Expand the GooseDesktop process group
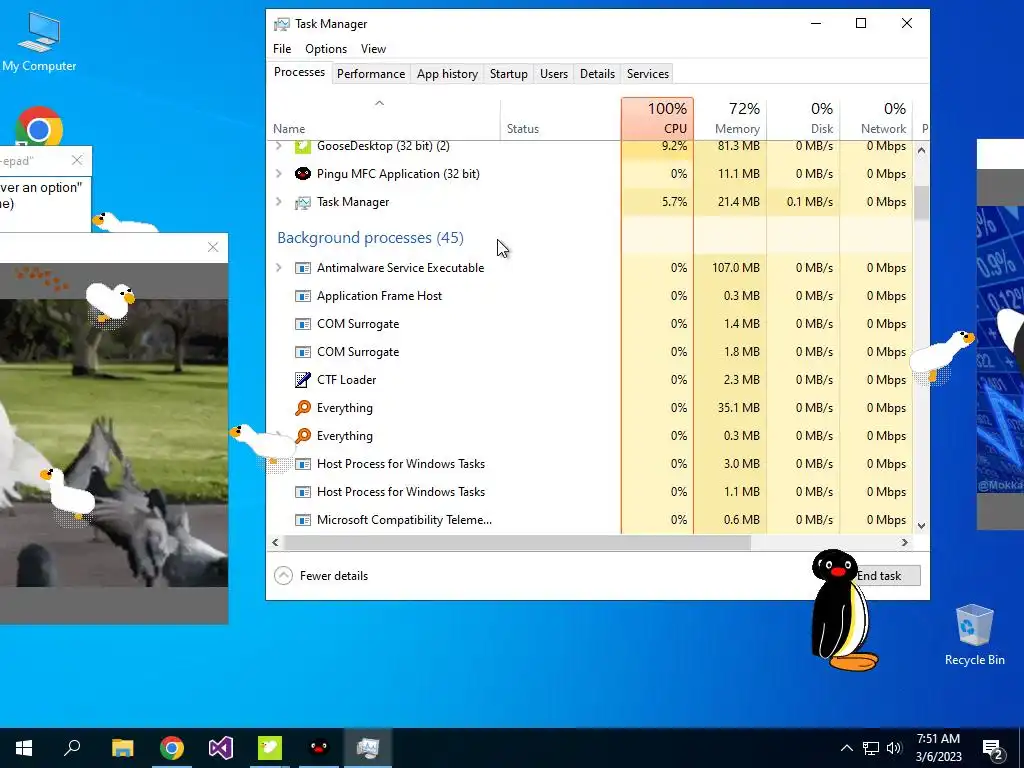This screenshot has width=1024, height=768. pyautogui.click(x=279, y=146)
